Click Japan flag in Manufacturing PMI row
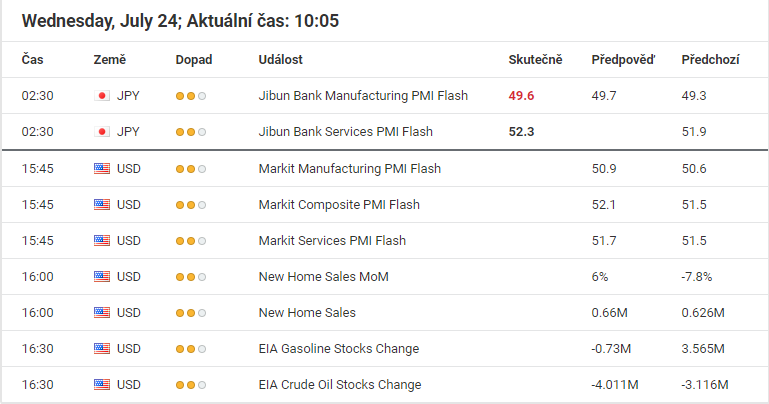Viewport: 769px width, 404px height. 102,96
